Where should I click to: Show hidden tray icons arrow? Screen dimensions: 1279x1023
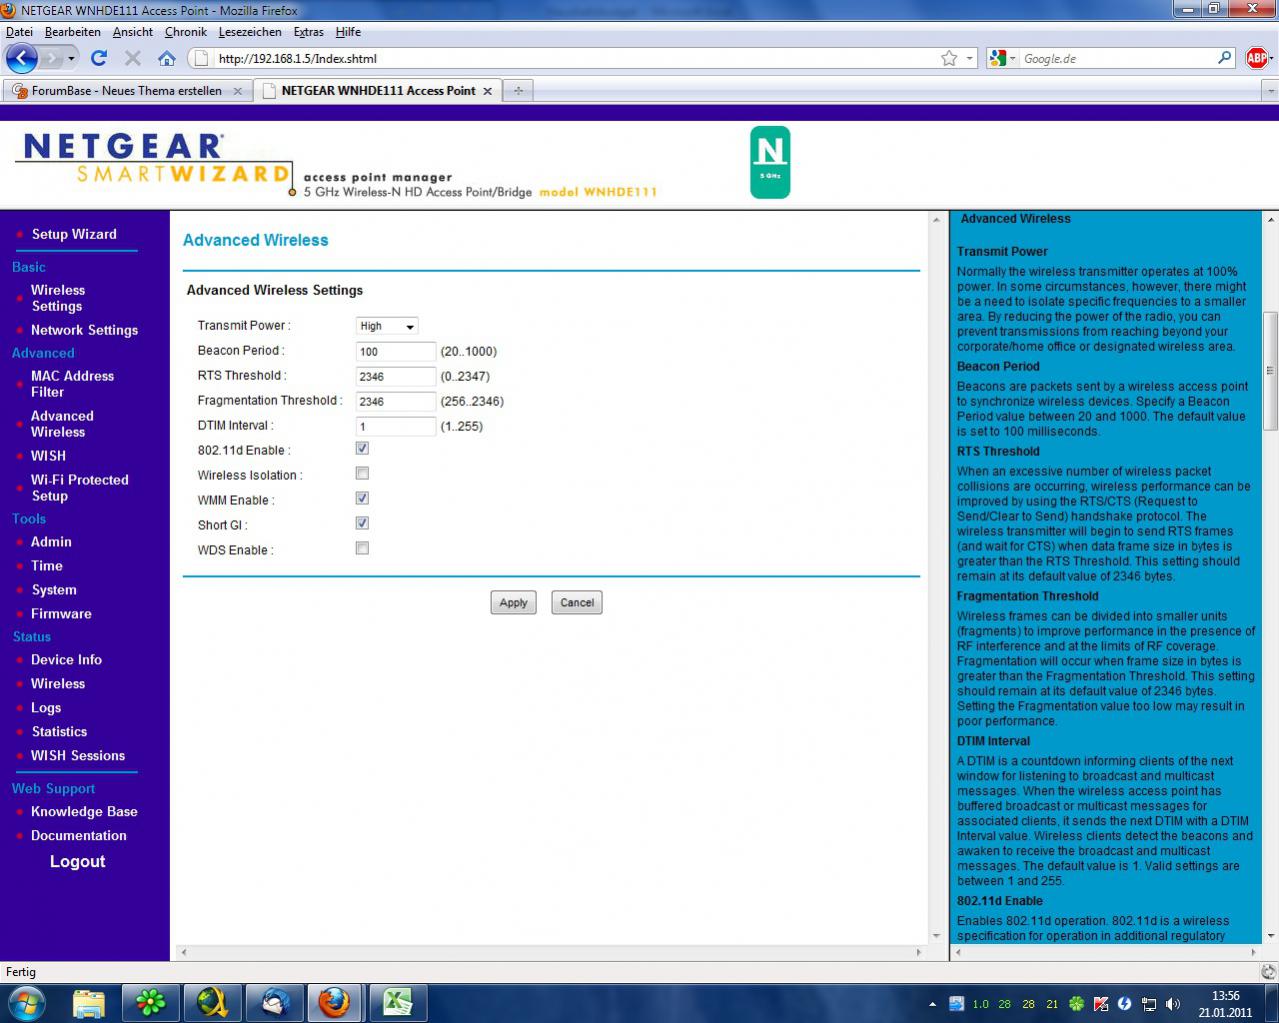click(x=932, y=1004)
